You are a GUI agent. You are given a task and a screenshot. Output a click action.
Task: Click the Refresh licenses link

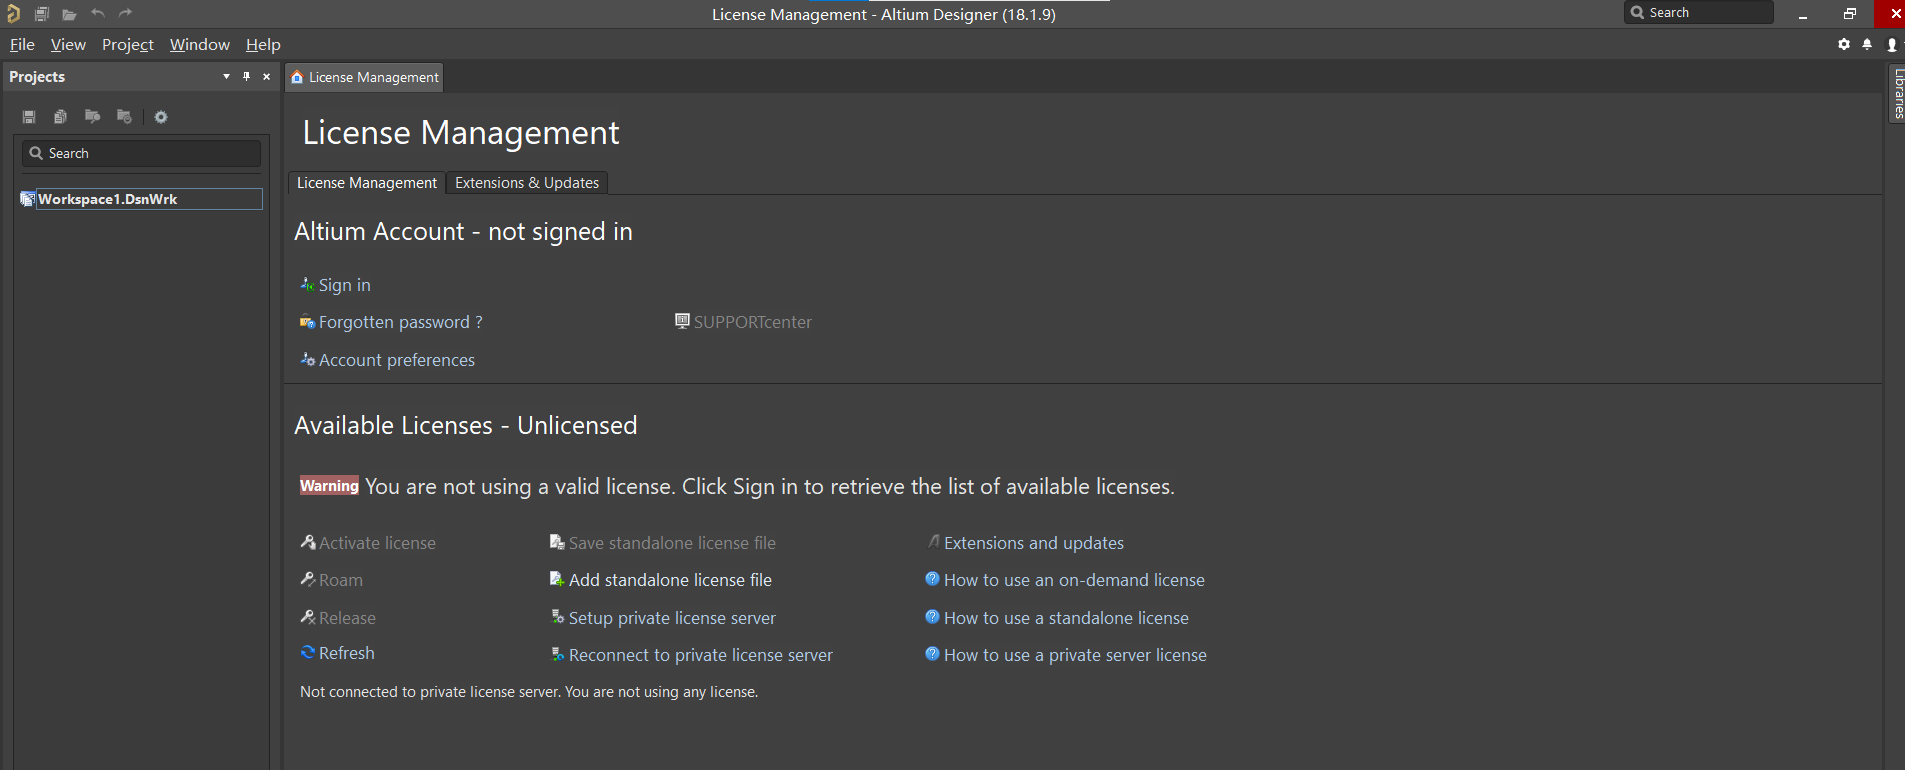346,653
